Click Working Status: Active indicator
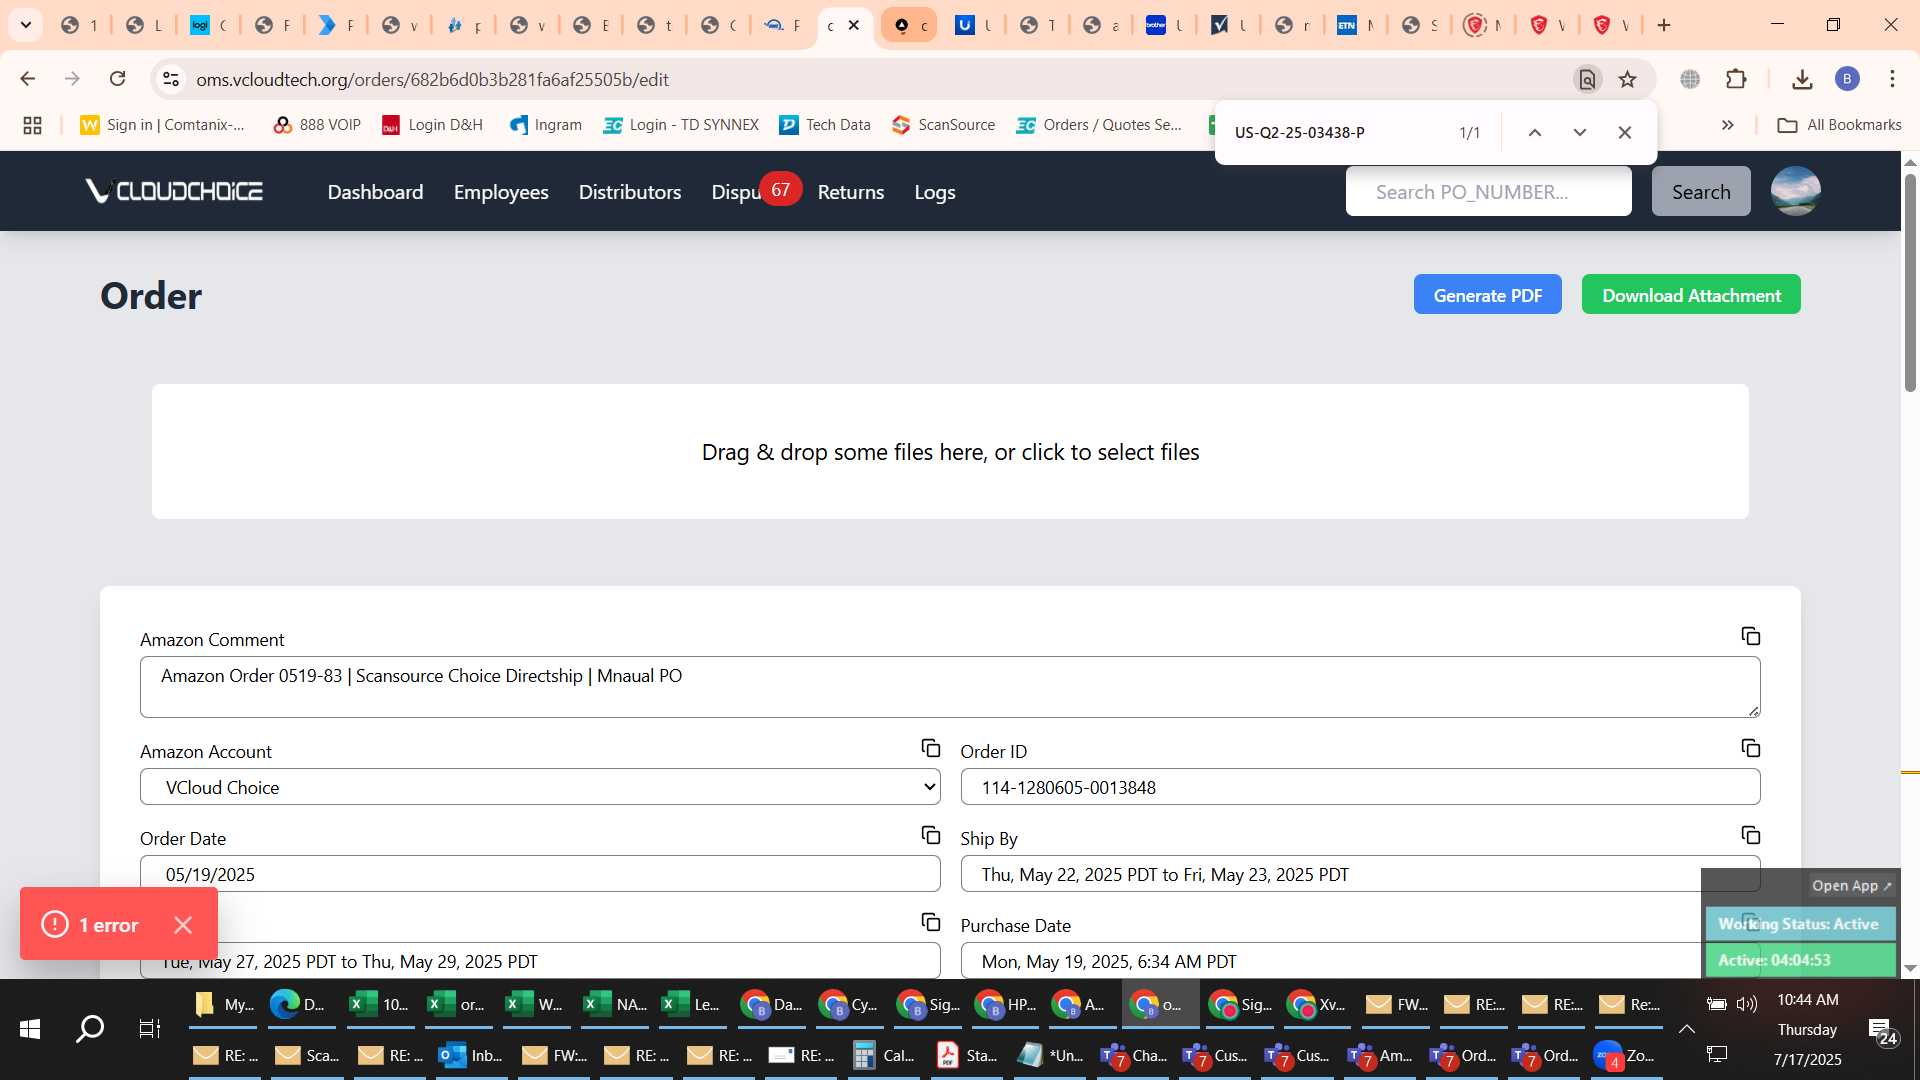The width and height of the screenshot is (1920, 1080). [1799, 924]
